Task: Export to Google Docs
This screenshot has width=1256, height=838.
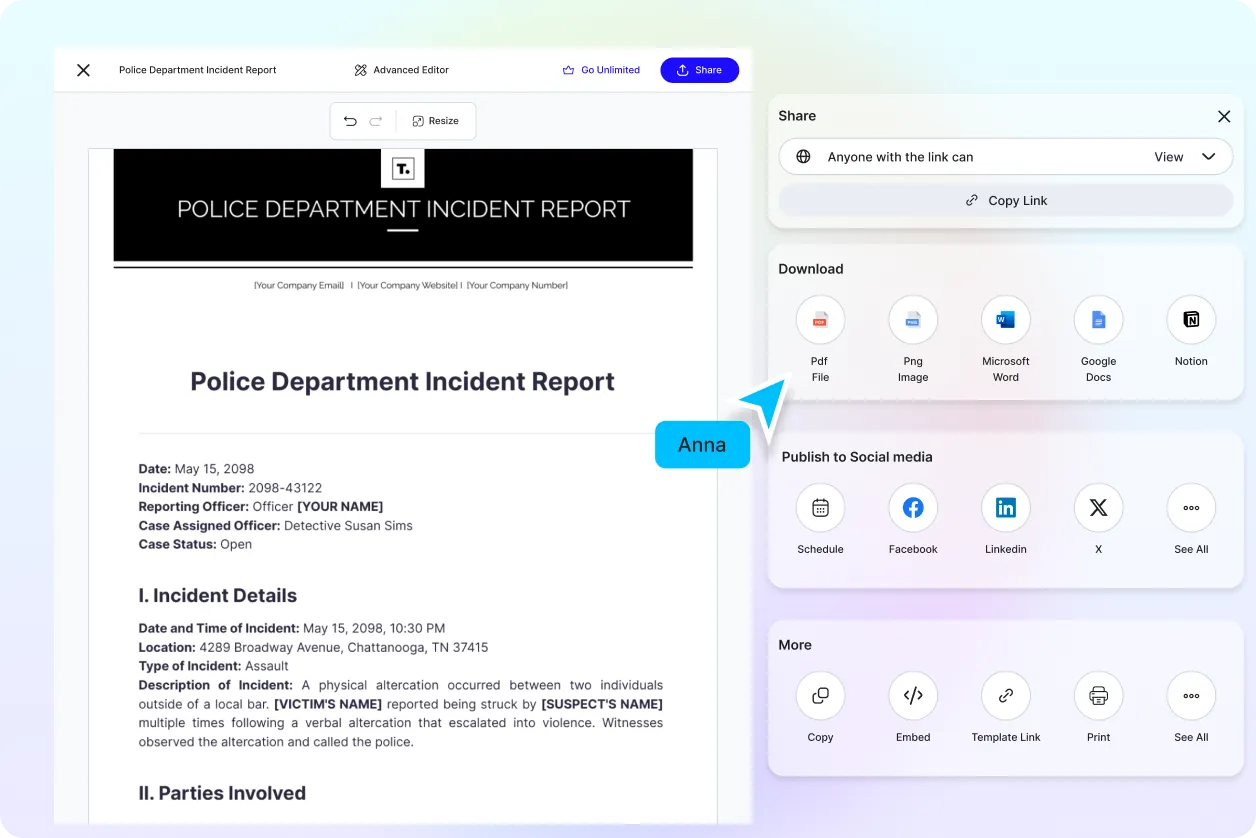Action: click(x=1098, y=320)
